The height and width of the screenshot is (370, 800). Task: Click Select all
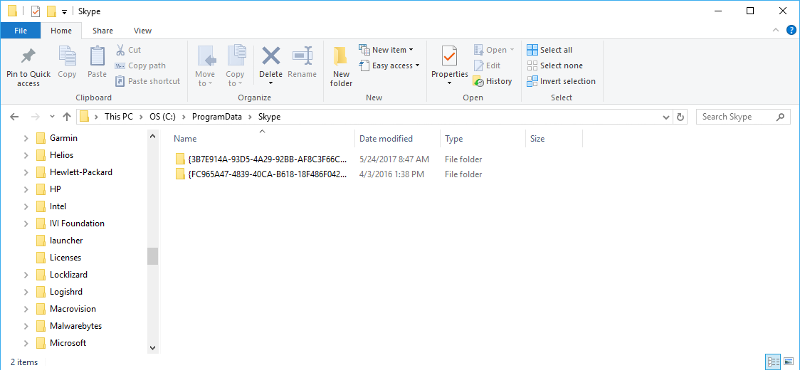pyautogui.click(x=549, y=50)
